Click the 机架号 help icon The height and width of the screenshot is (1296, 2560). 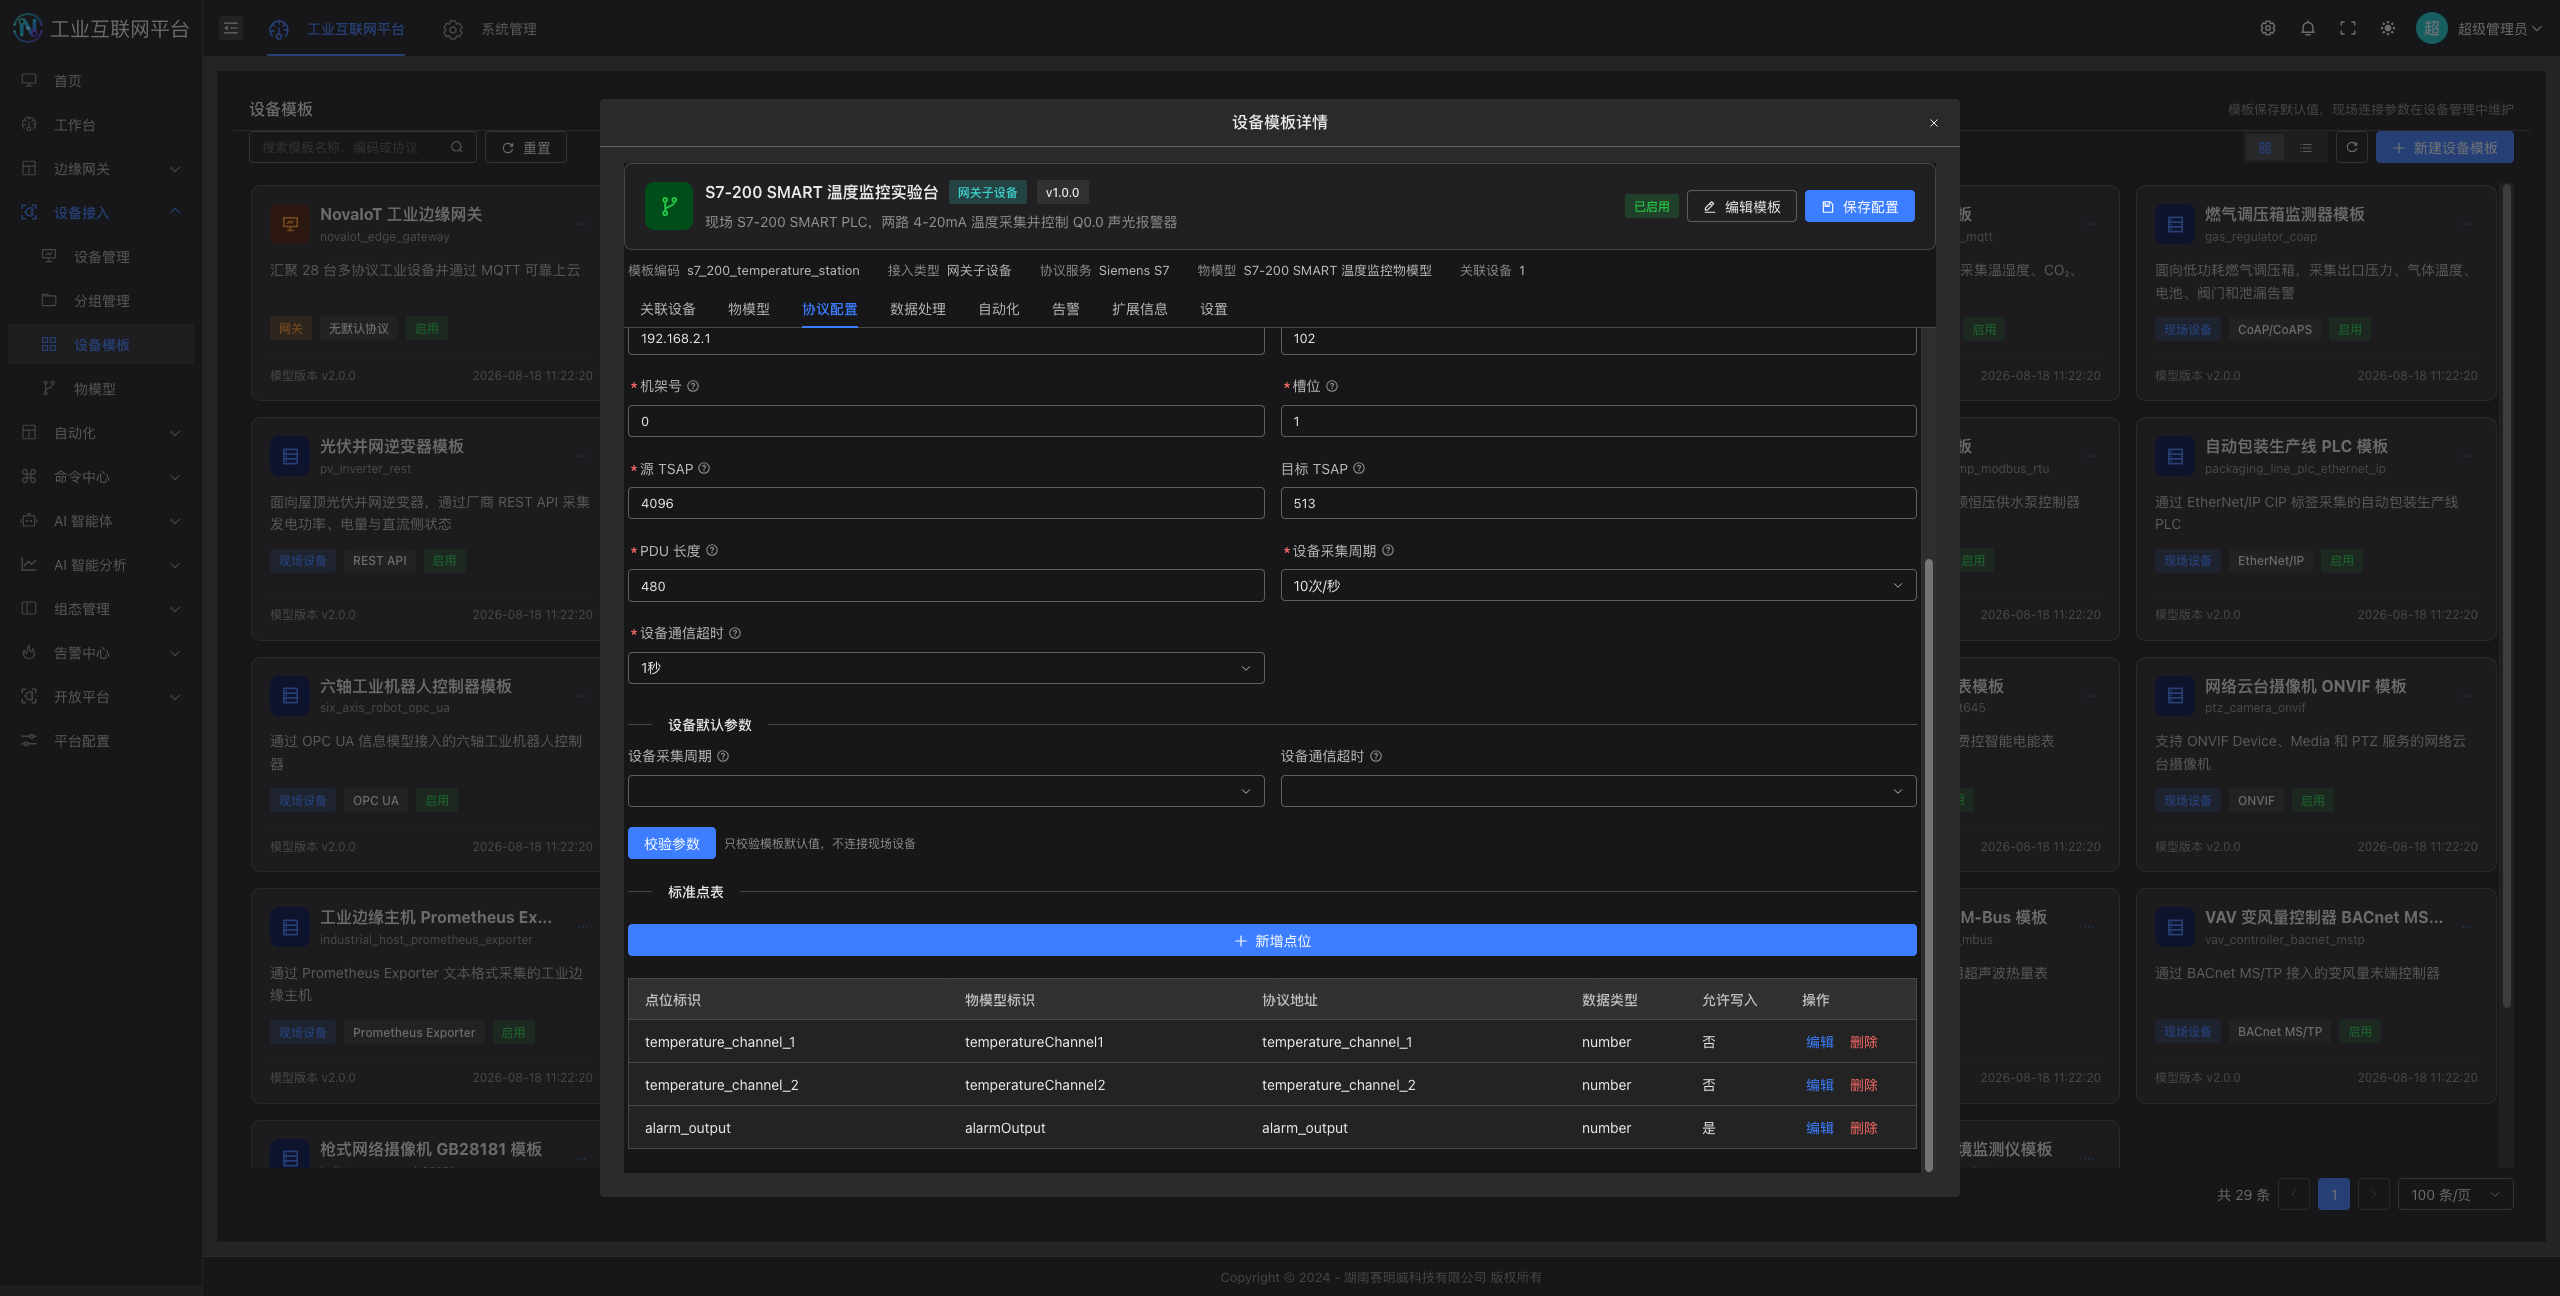tap(693, 386)
